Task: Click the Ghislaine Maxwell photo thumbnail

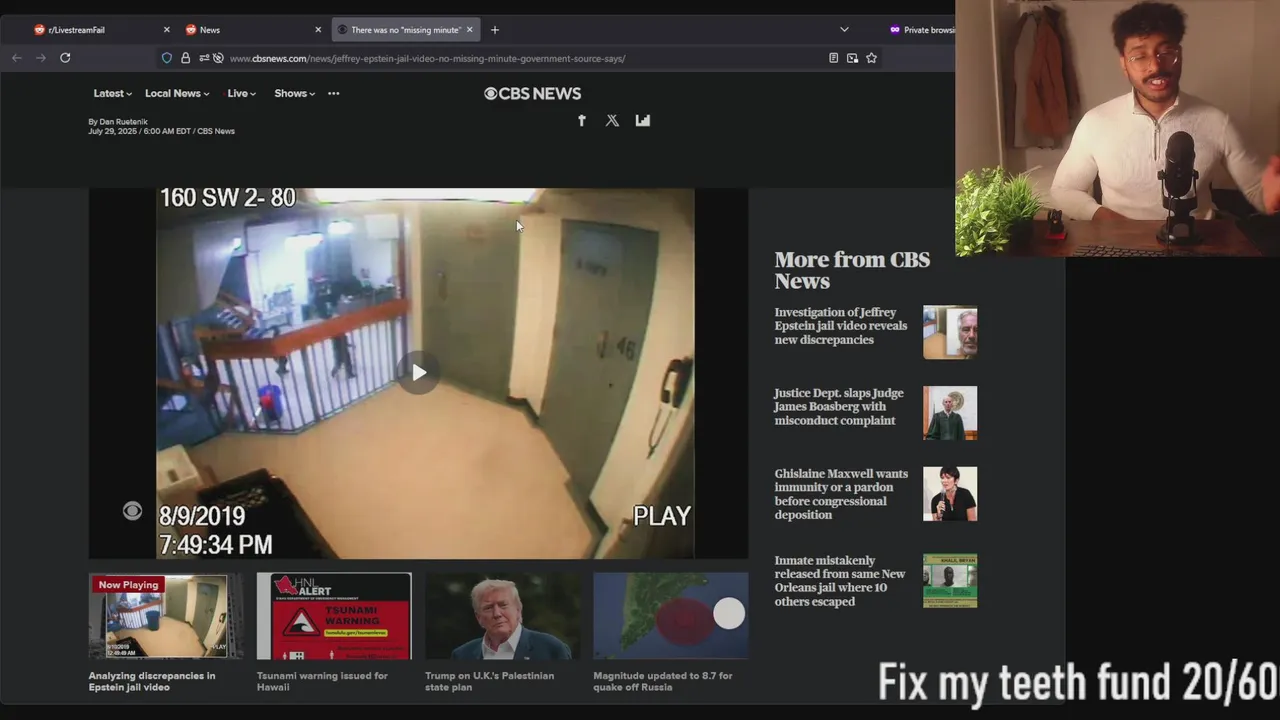Action: 950,494
